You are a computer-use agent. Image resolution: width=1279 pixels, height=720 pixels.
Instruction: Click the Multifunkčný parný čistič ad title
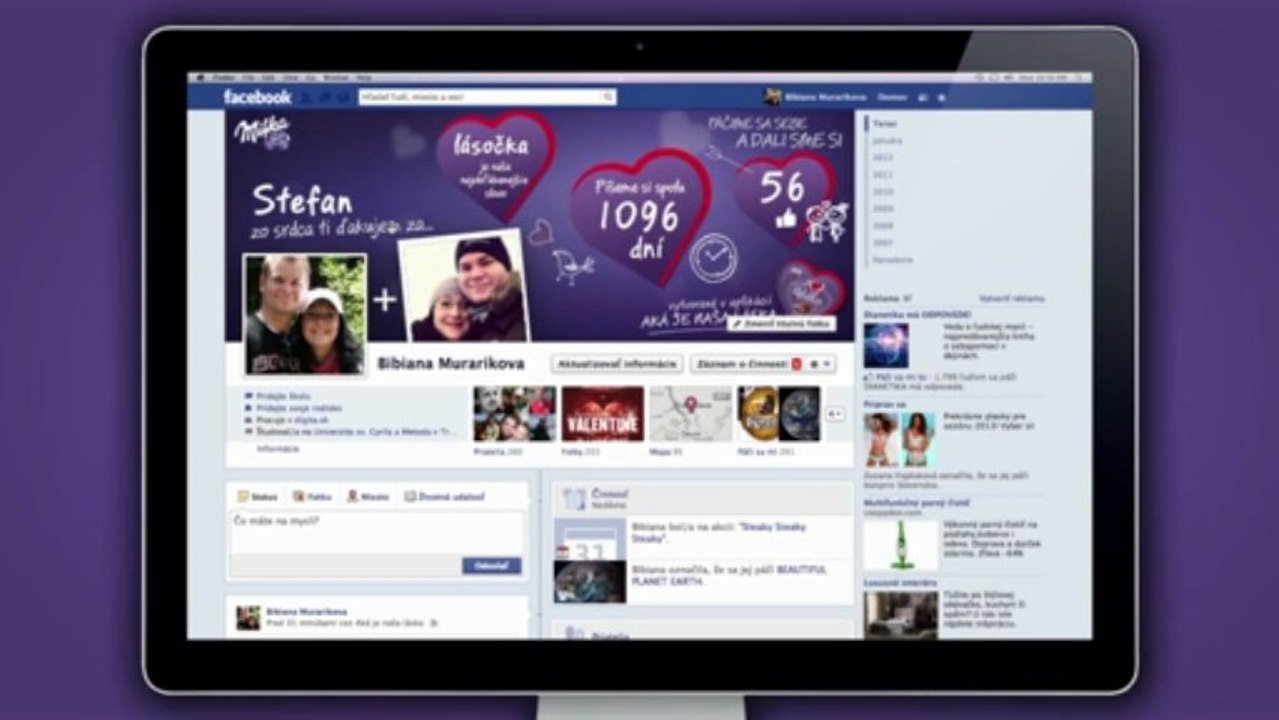pos(917,503)
